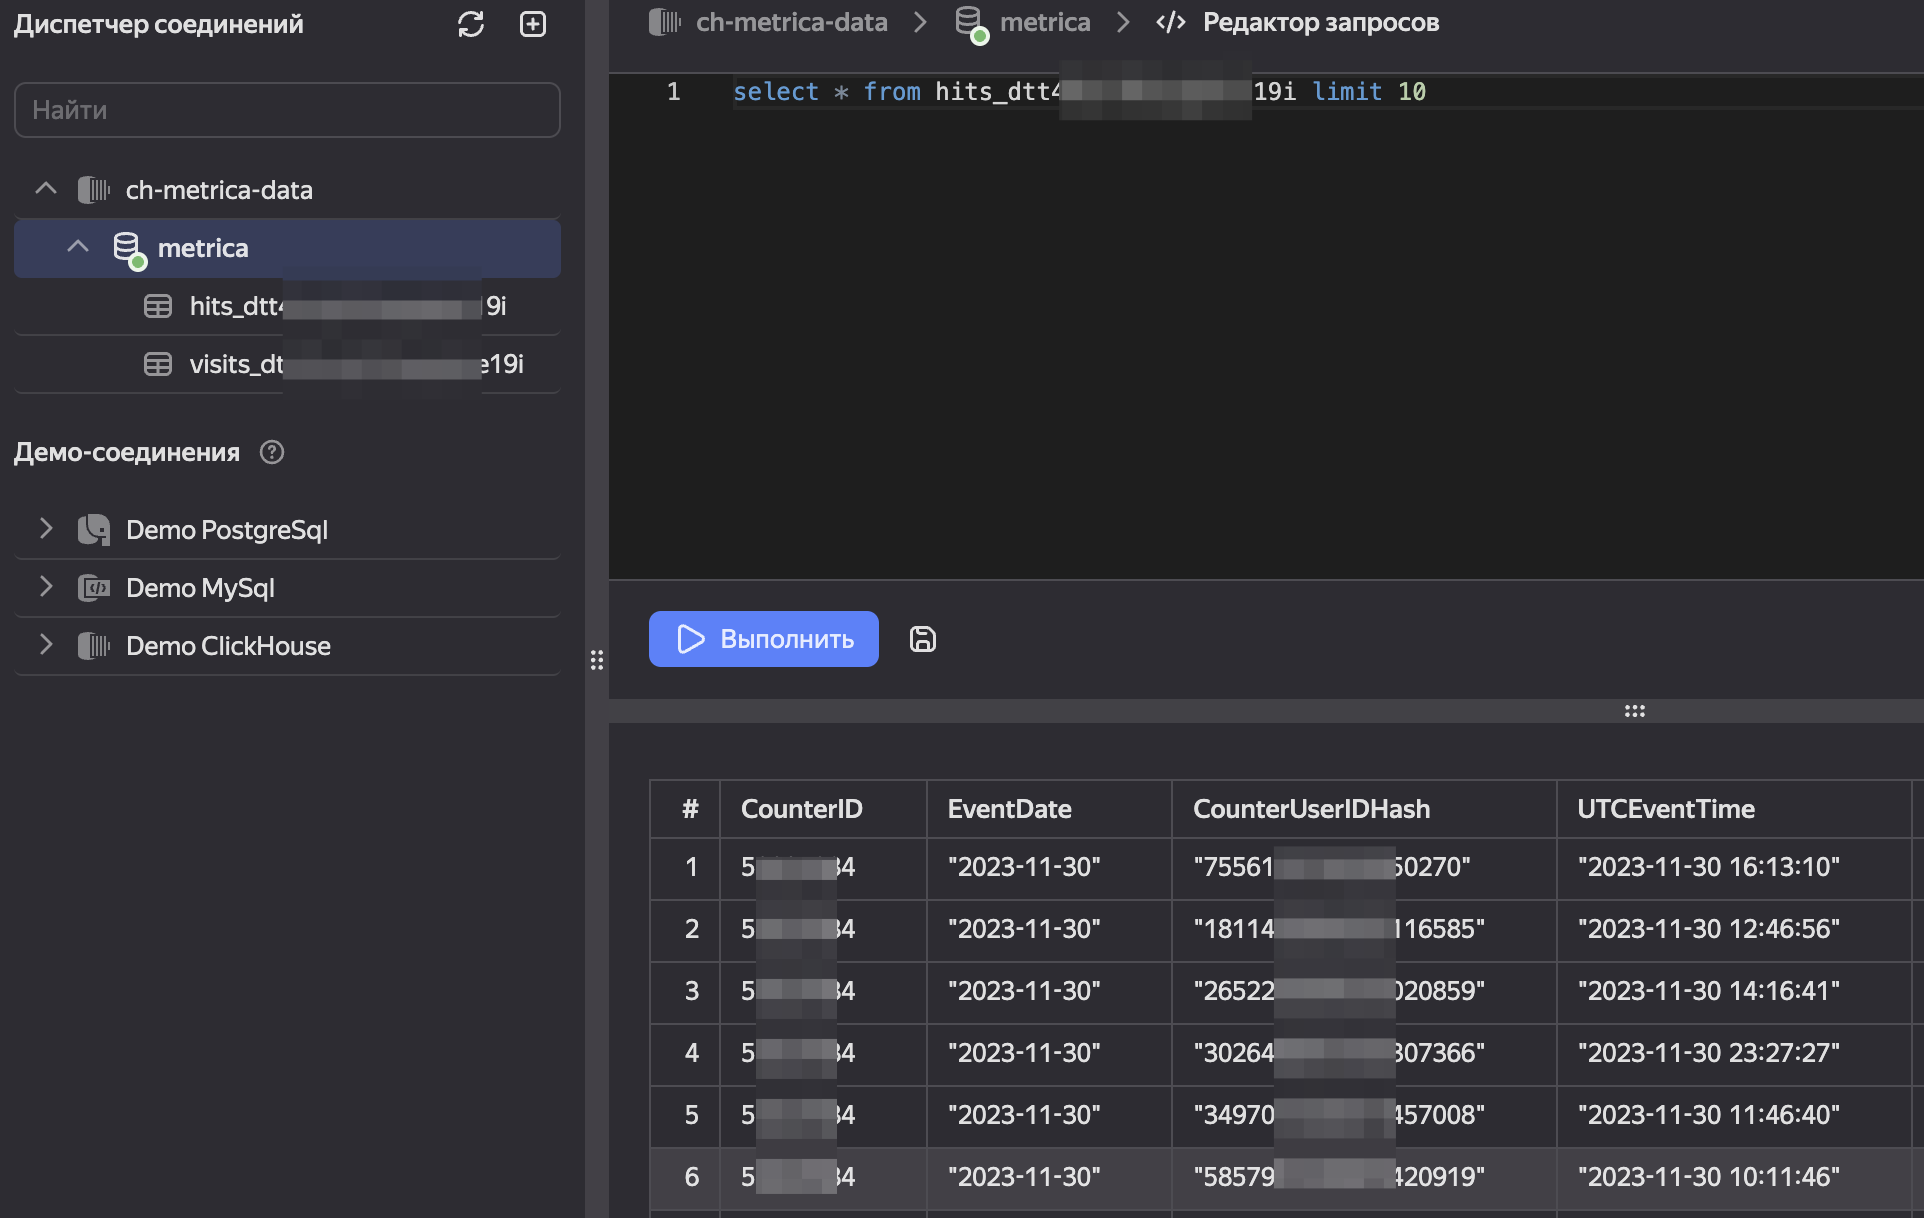This screenshot has width=1924, height=1218.
Task: Expand the Demo PostgreSql connection
Action: 46,529
